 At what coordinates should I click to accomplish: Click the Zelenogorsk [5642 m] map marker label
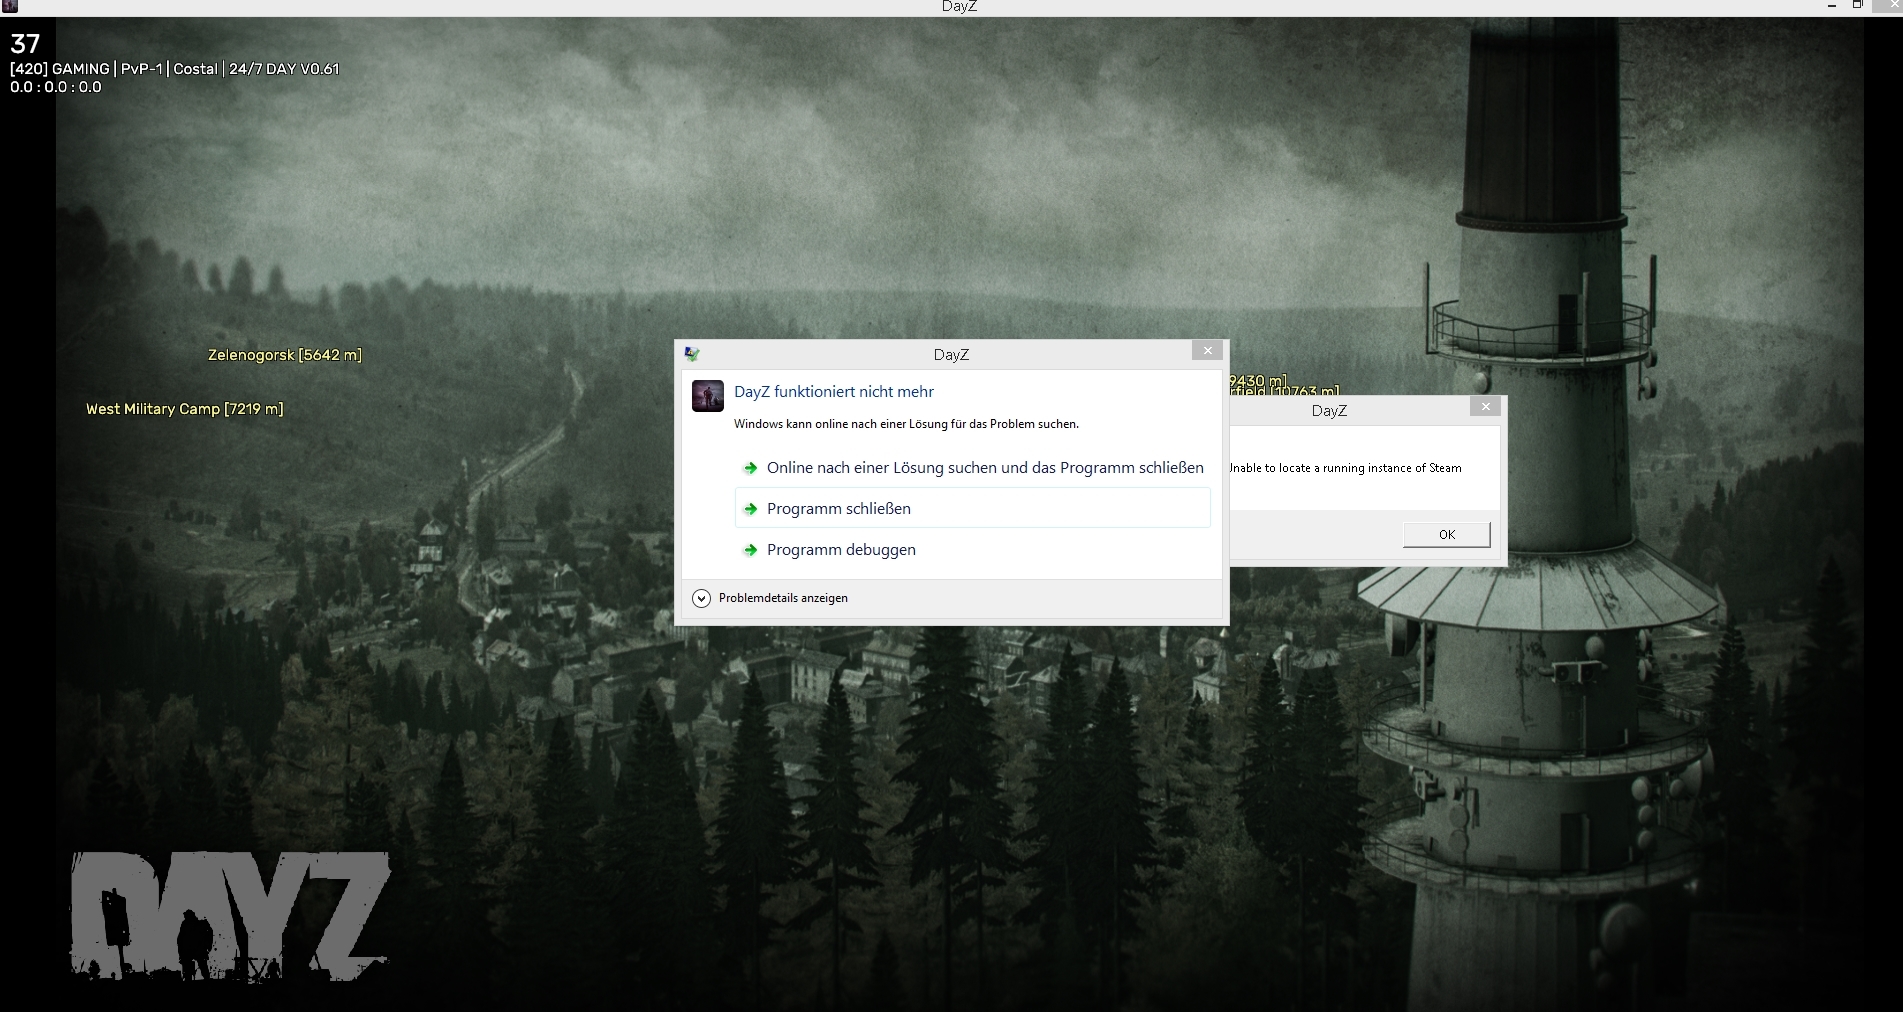point(285,355)
